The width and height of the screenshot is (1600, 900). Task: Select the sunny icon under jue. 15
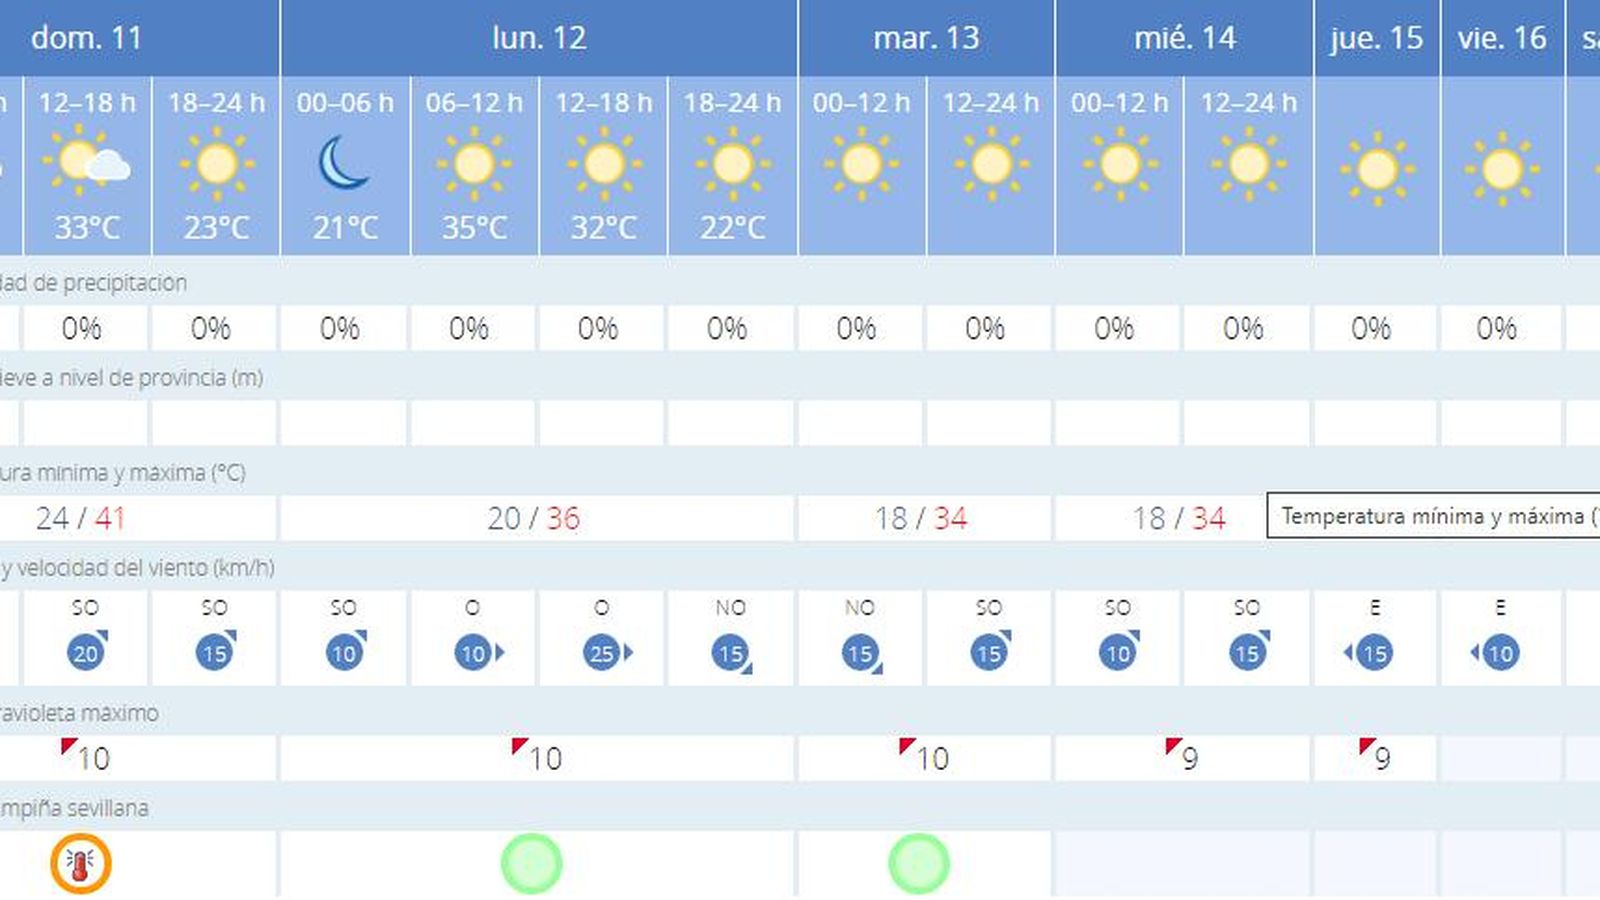coord(1377,168)
